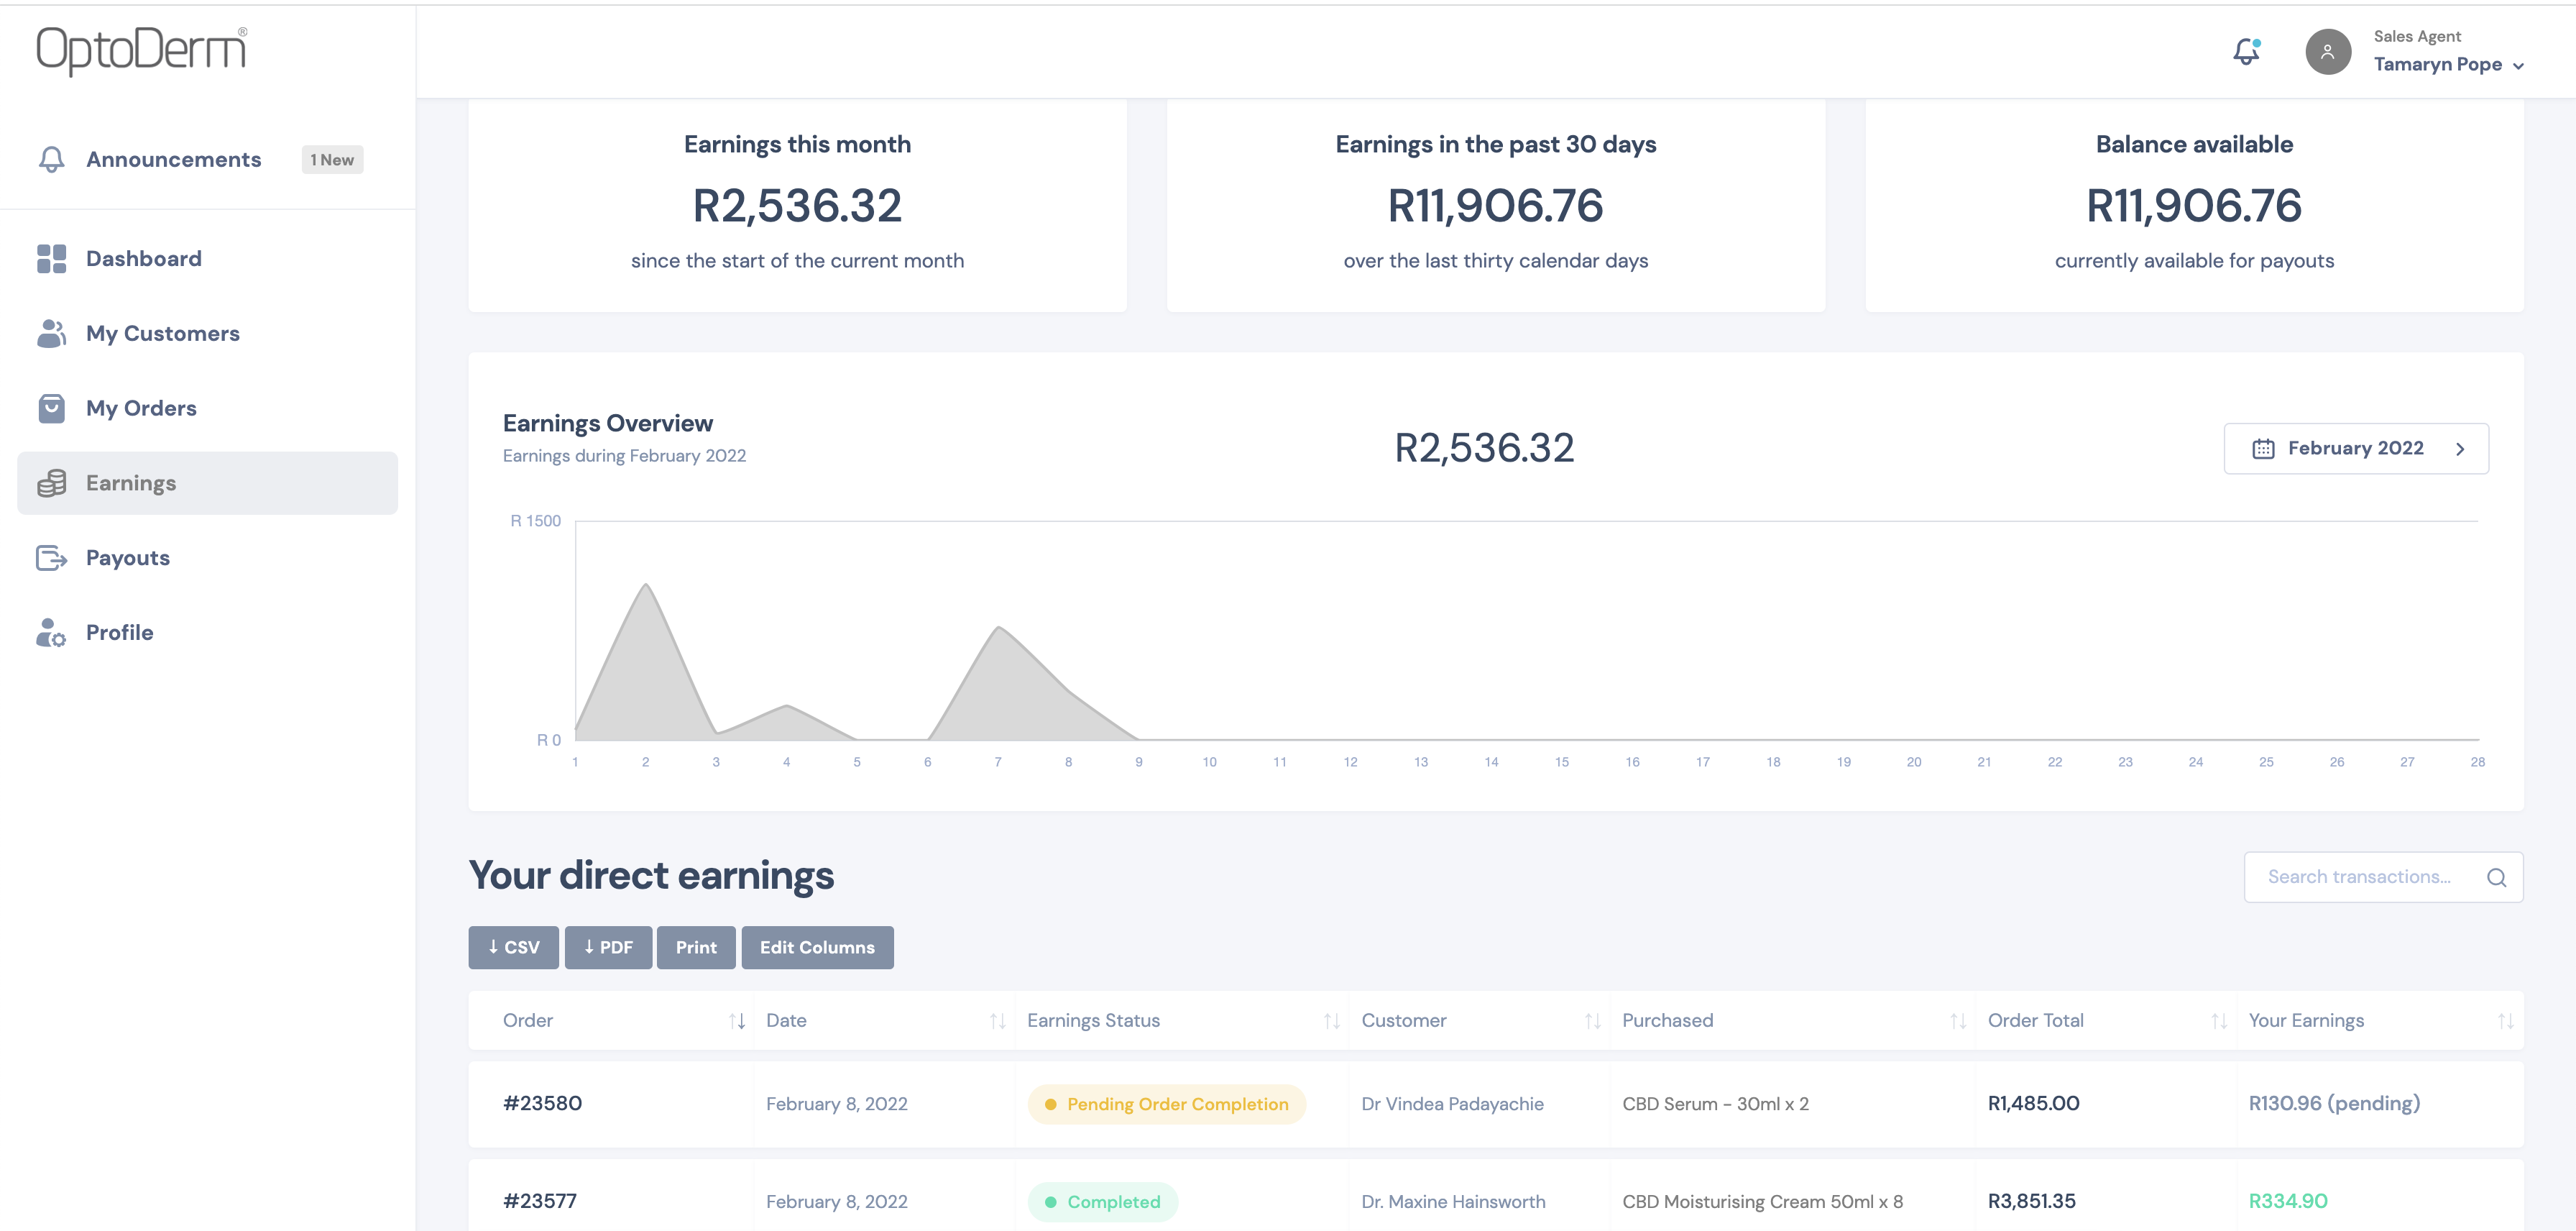Open the notifications bell in the header
This screenshot has height=1231, width=2576.
(x=2246, y=52)
